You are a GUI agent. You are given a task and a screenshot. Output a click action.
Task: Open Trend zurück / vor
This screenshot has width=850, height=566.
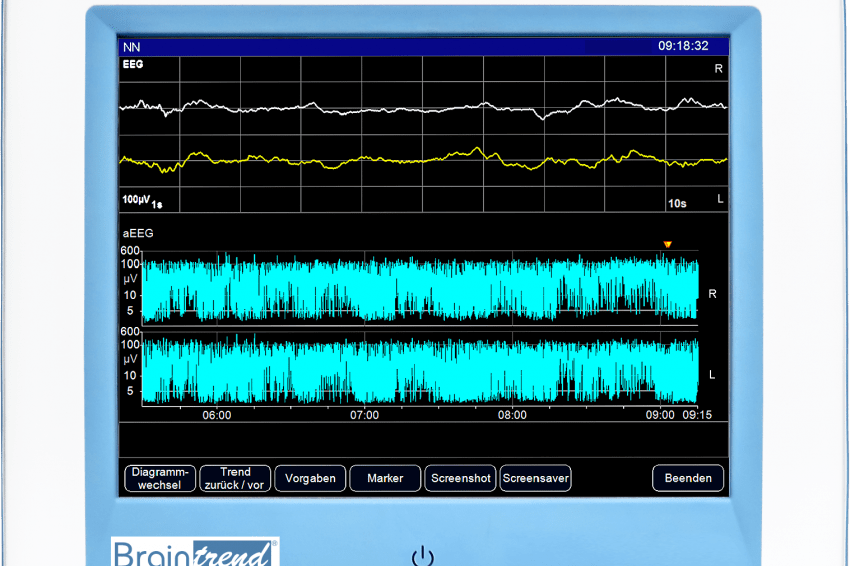point(235,478)
